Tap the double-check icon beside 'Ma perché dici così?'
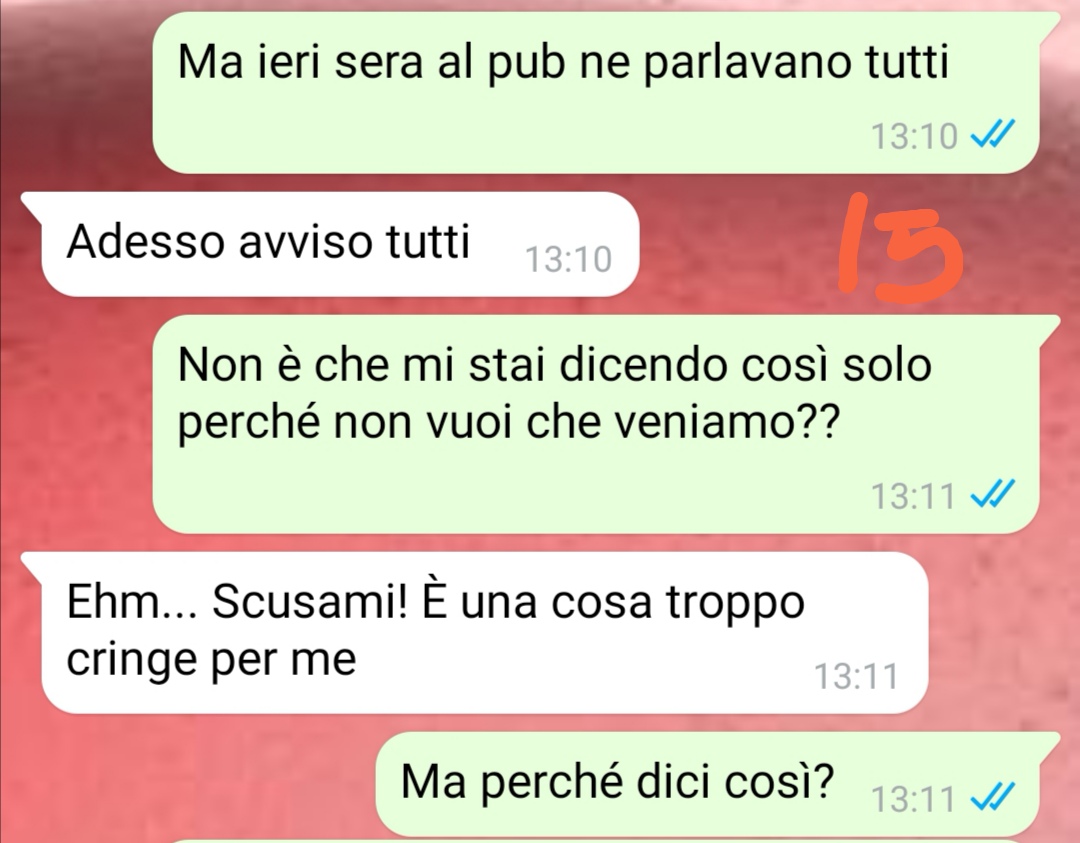 click(993, 798)
